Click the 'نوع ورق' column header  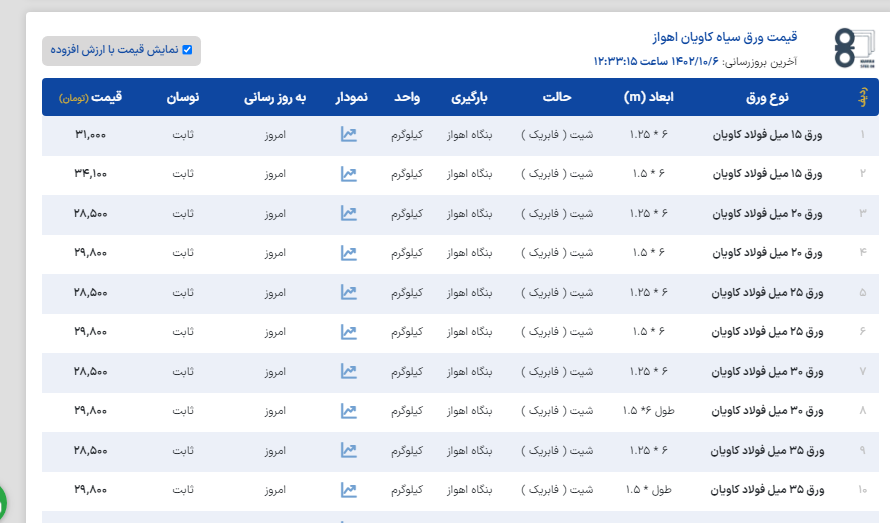click(x=767, y=97)
